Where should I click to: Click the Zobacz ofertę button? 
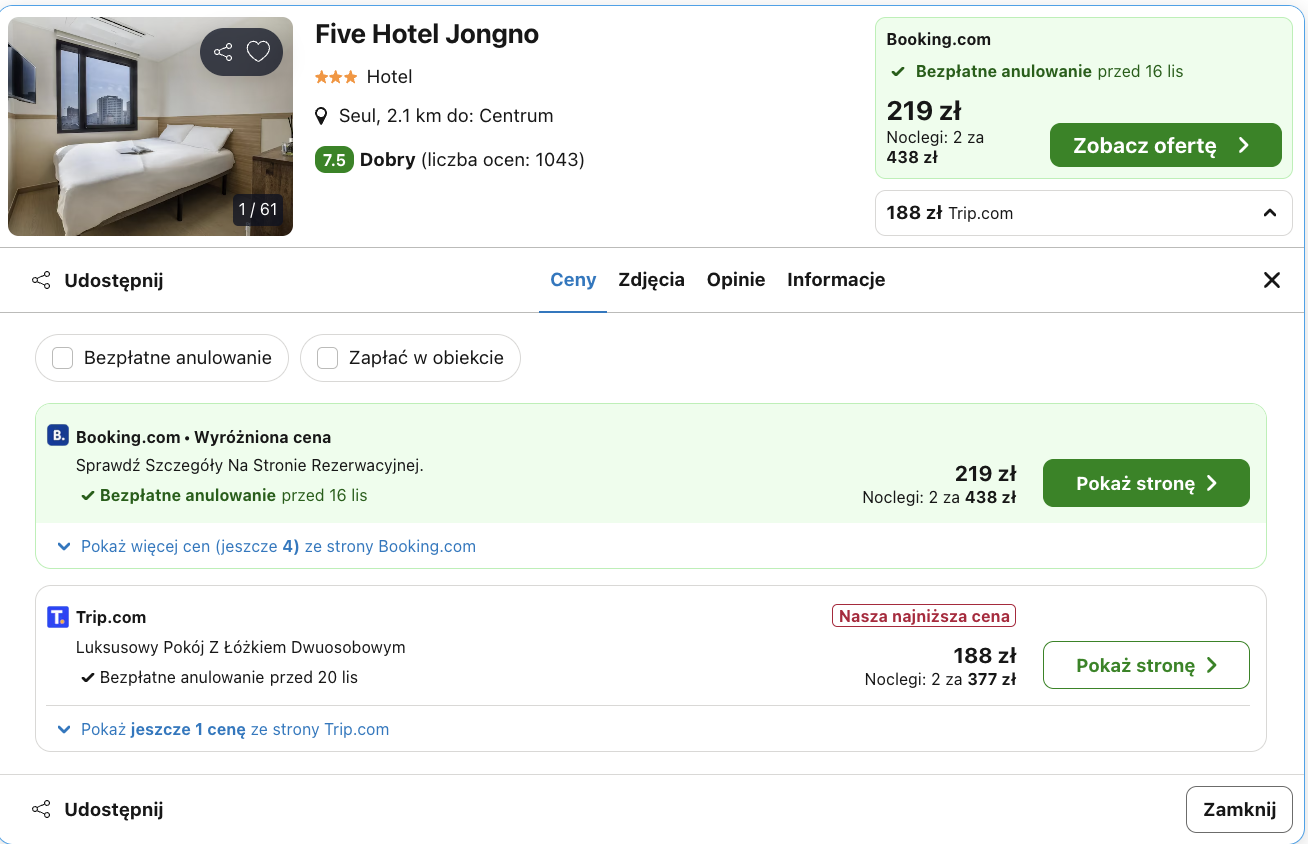1165,145
